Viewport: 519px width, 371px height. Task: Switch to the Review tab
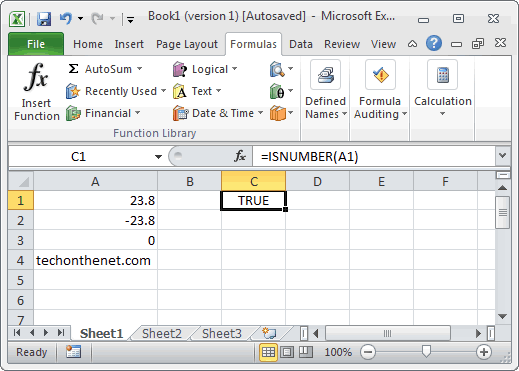coord(342,44)
